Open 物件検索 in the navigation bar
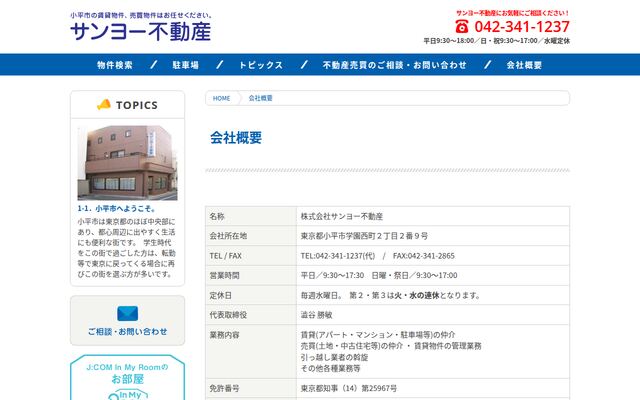Screen dimensions: 640x400 (x=115, y=65)
